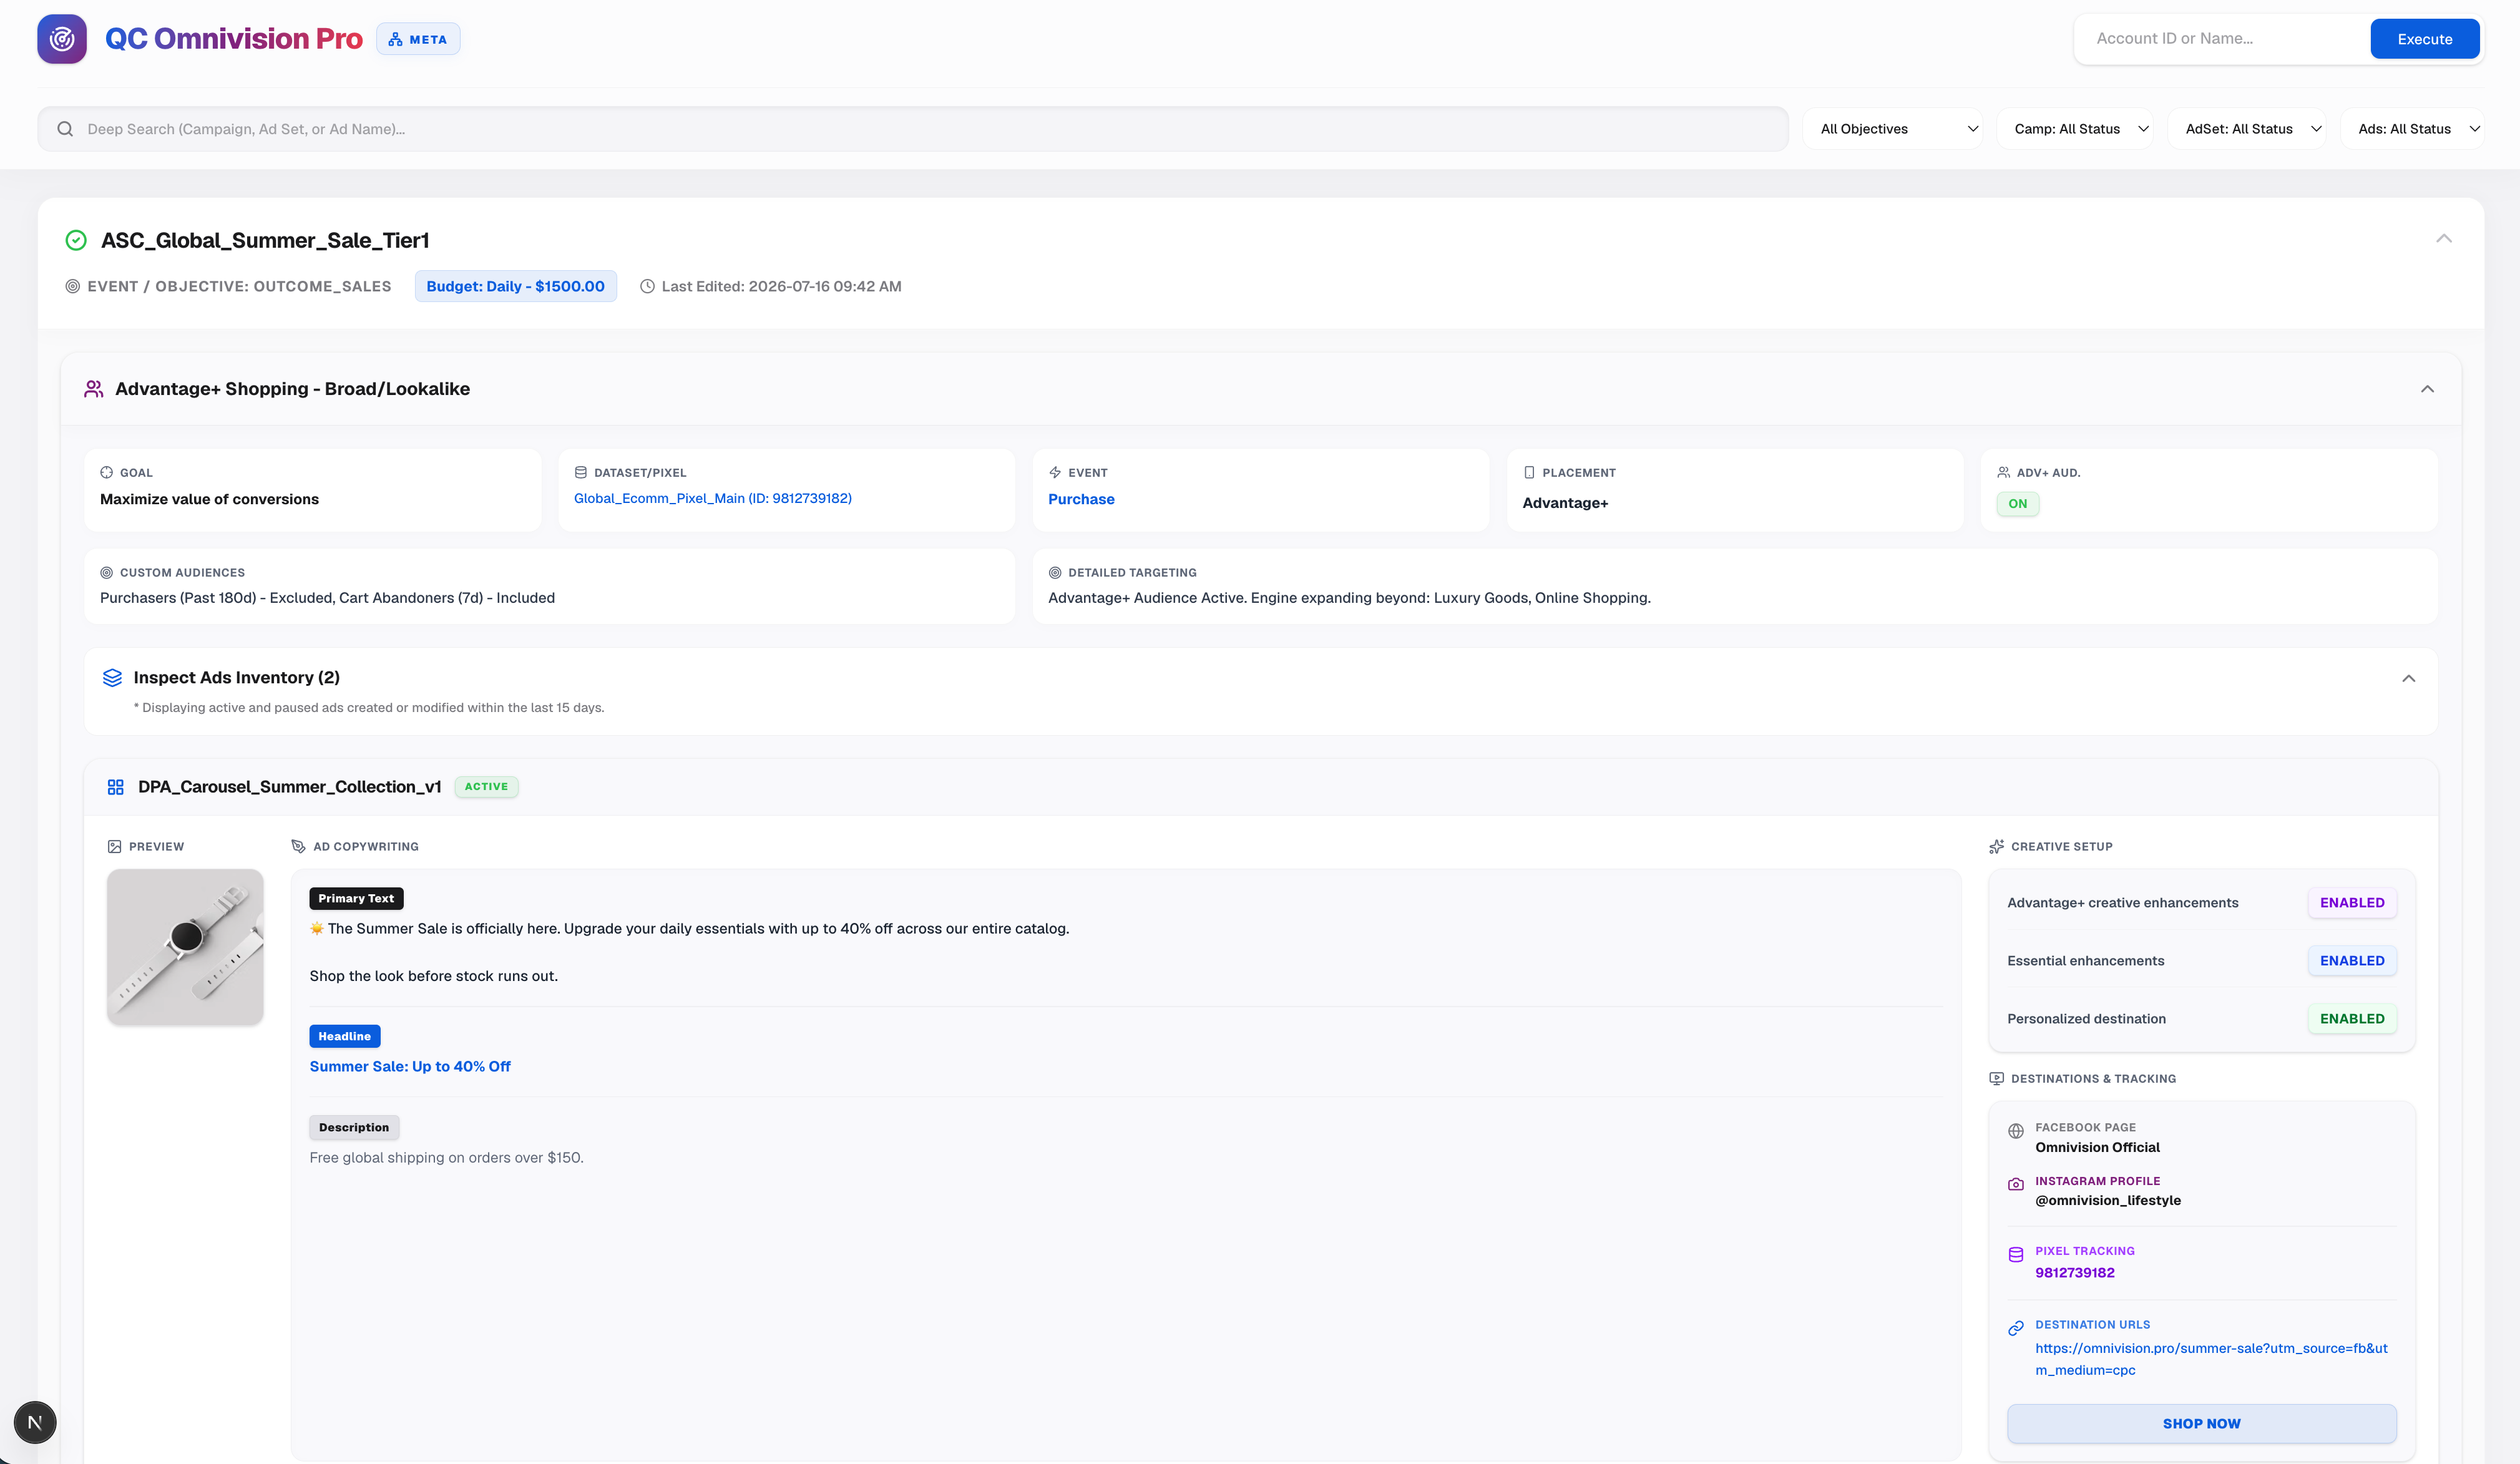Click the Pixel Tracking database icon

point(2015,1254)
